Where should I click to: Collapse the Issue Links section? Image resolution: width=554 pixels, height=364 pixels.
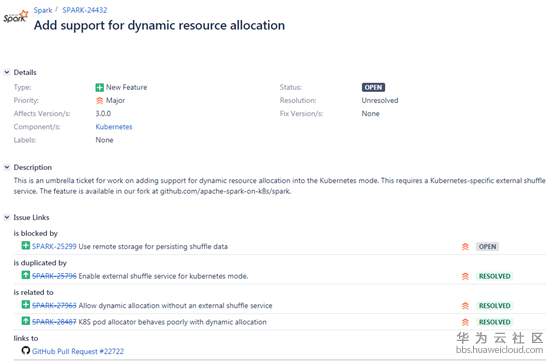pos(7,217)
